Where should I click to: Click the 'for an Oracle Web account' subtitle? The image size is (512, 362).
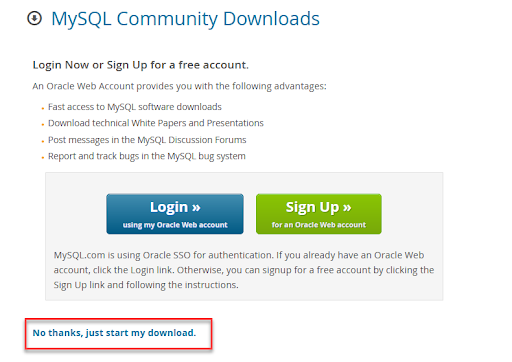[319, 225]
